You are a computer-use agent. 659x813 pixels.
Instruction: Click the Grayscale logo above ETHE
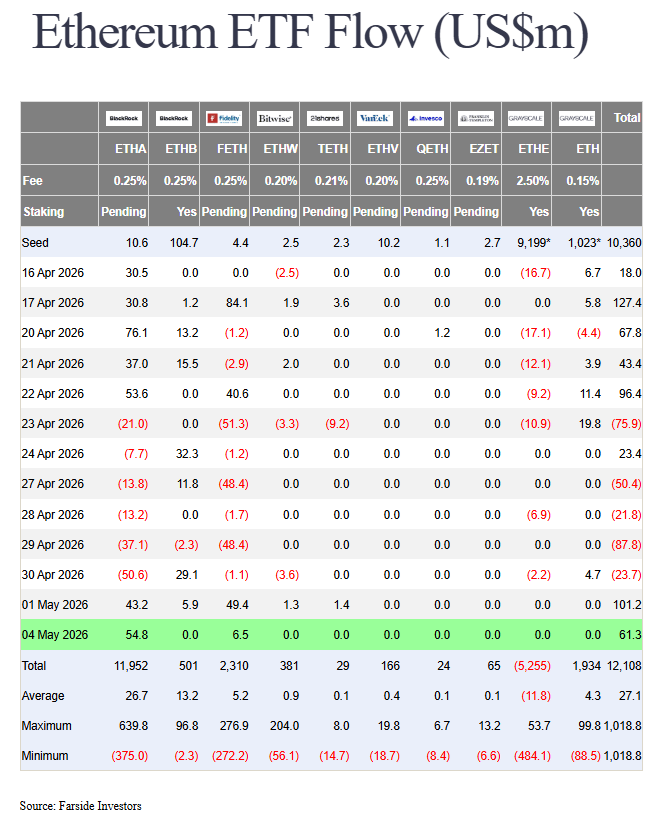(526, 118)
